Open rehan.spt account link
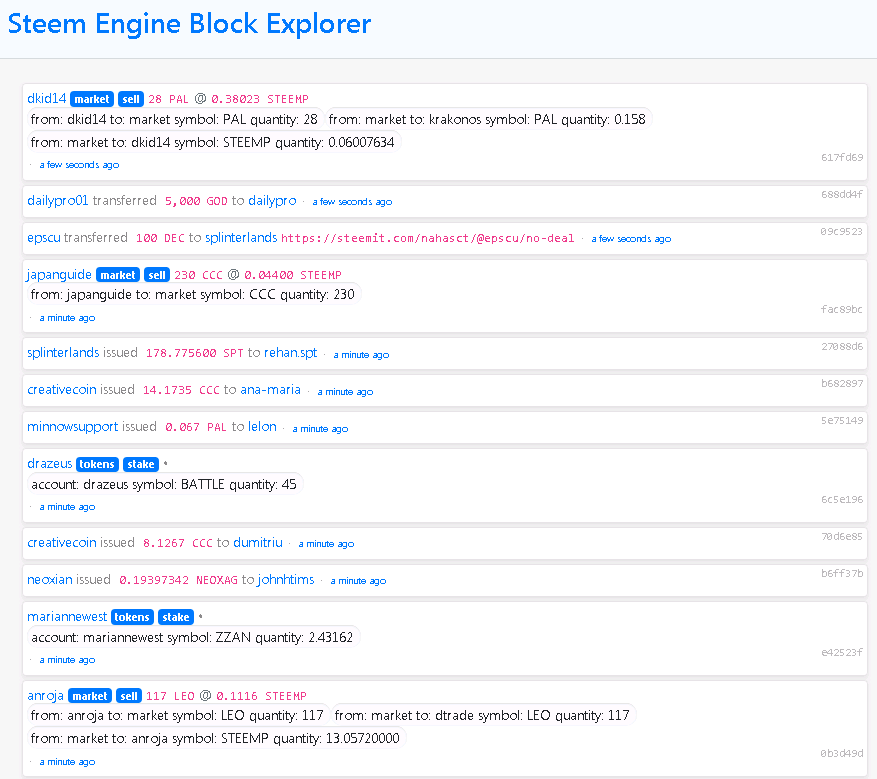 [x=290, y=353]
